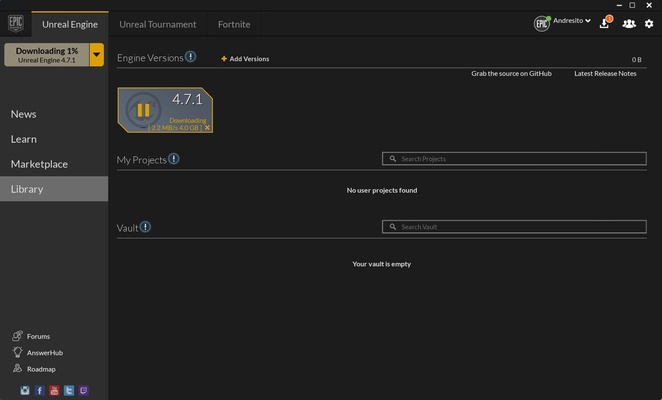
Task: Open the downloads icon with the orange badge
Action: point(605,23)
